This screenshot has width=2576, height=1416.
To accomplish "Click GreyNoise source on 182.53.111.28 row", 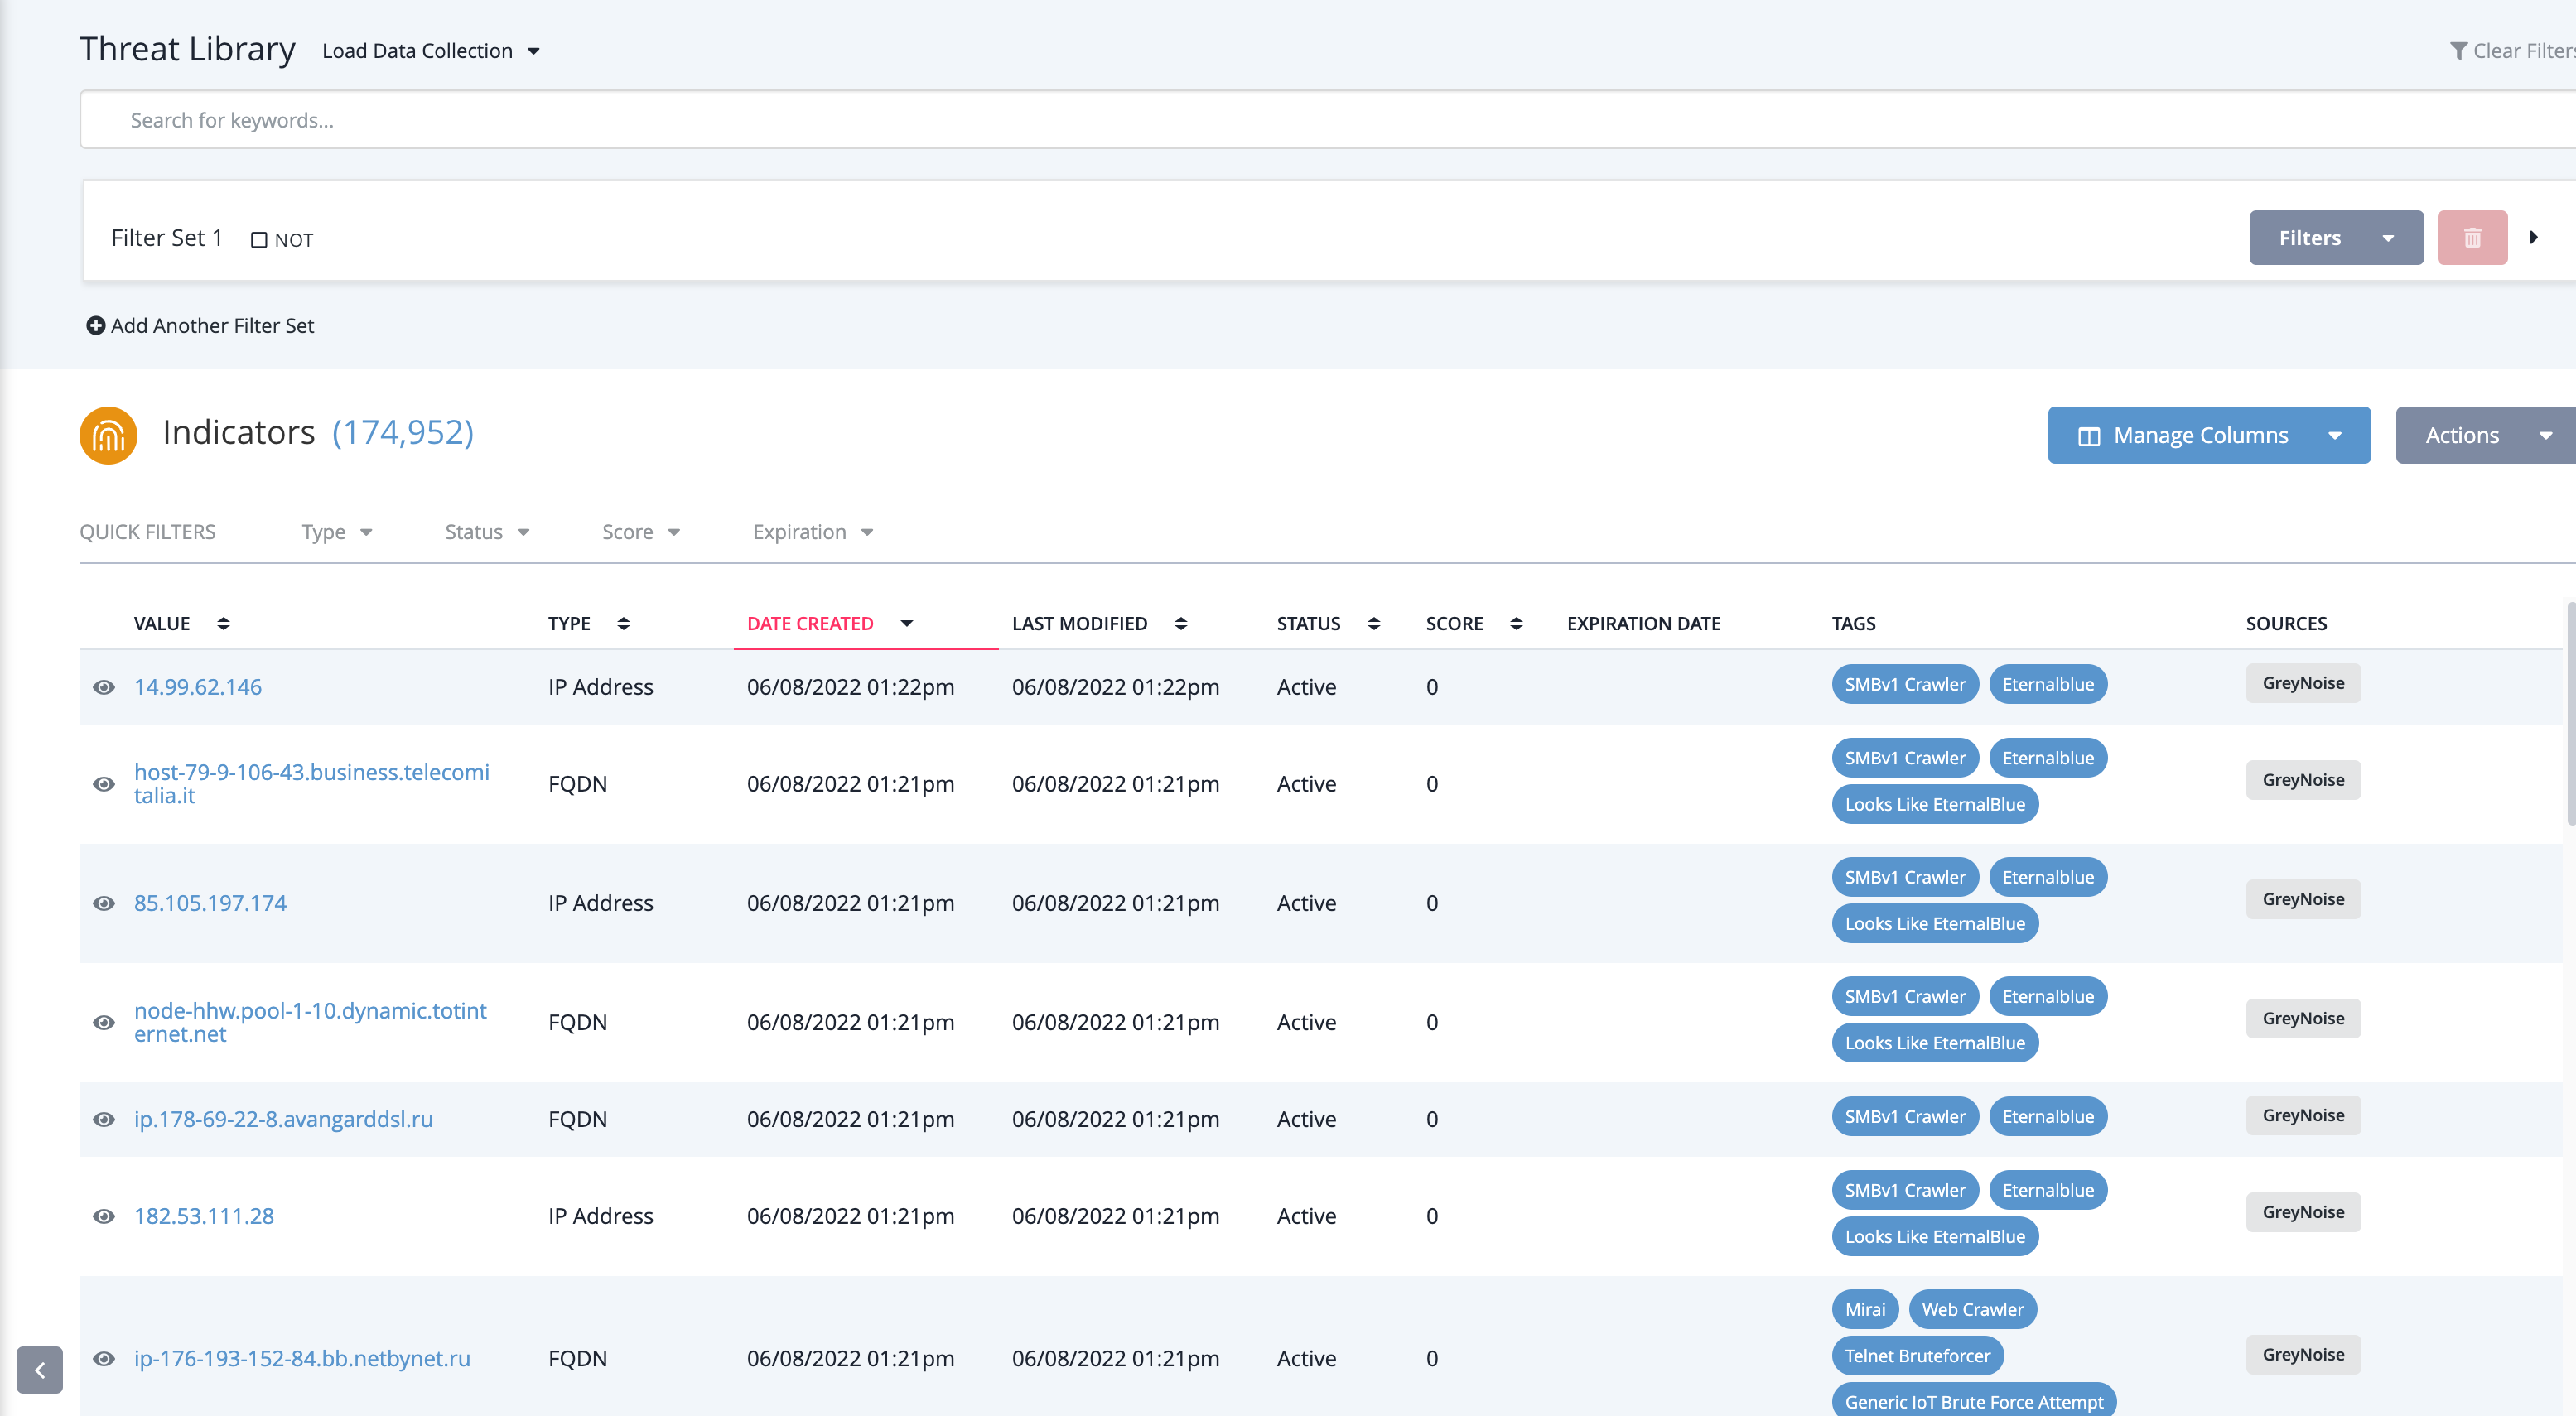I will (2303, 1212).
